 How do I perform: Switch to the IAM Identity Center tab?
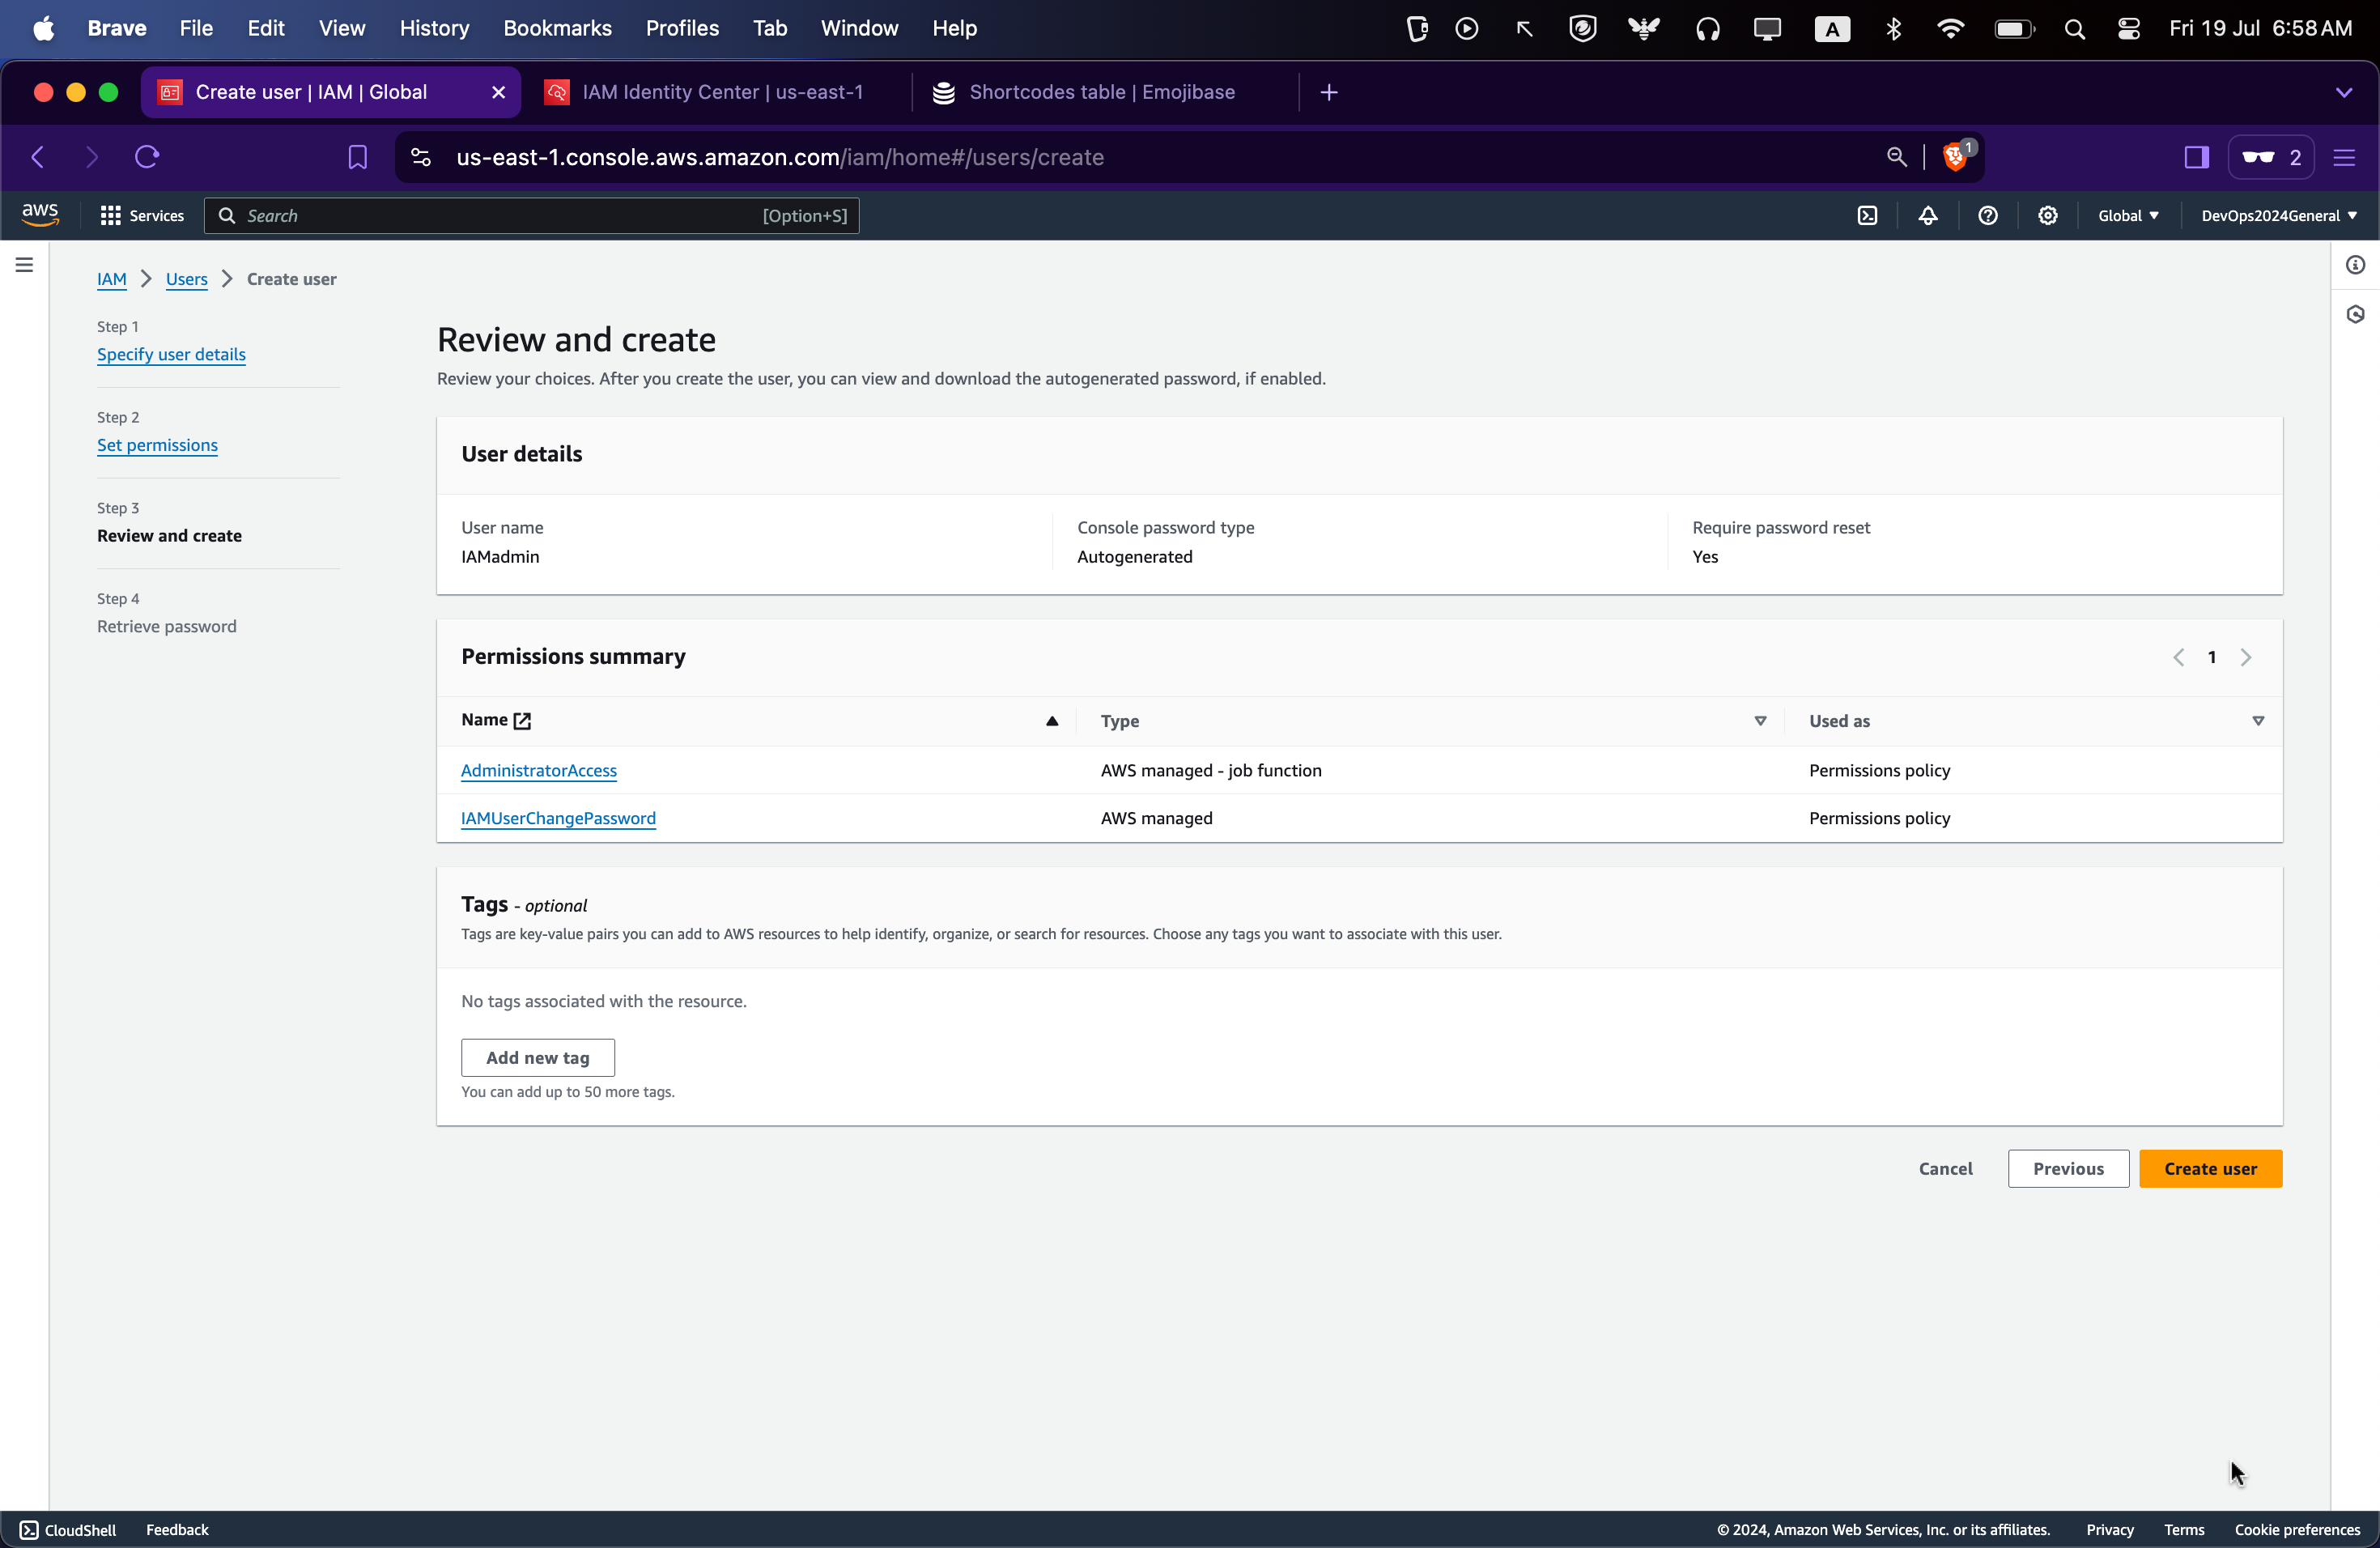click(x=721, y=92)
